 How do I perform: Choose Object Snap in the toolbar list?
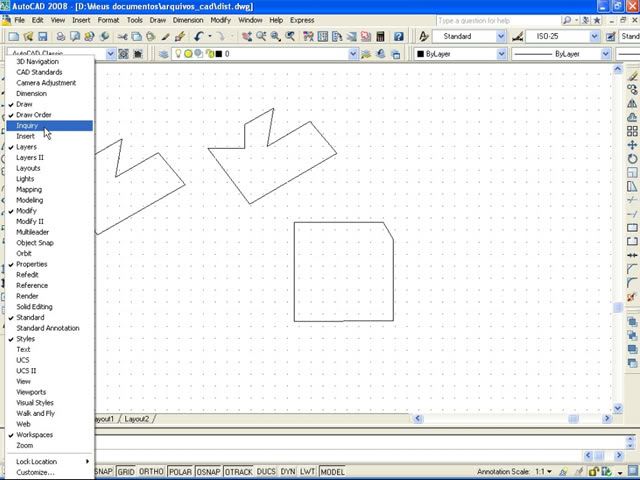coord(50,243)
